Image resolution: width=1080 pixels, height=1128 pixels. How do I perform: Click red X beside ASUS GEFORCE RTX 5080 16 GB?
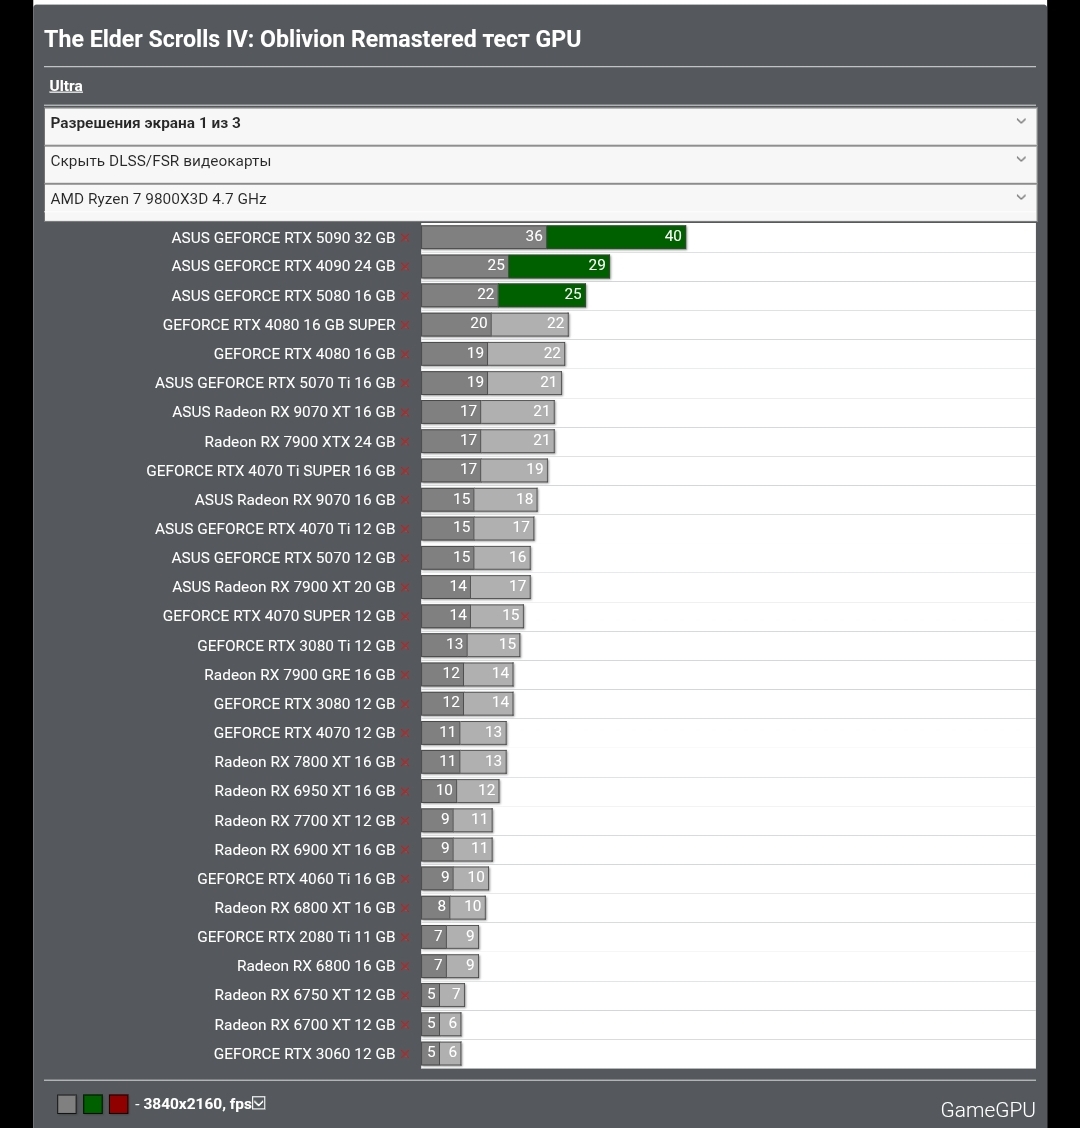tap(405, 296)
